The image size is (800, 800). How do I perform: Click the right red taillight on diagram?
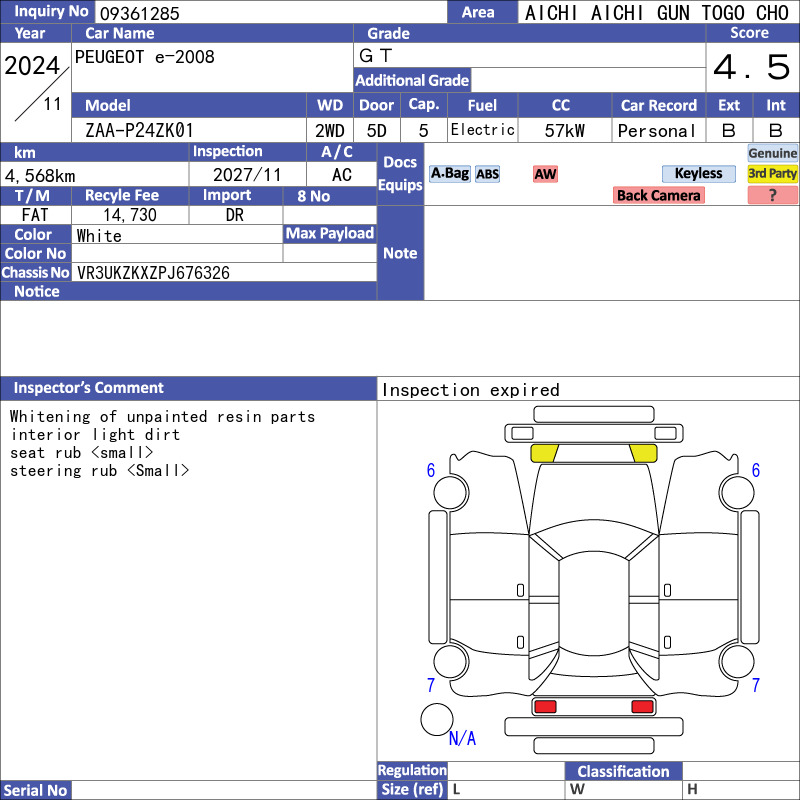click(642, 706)
